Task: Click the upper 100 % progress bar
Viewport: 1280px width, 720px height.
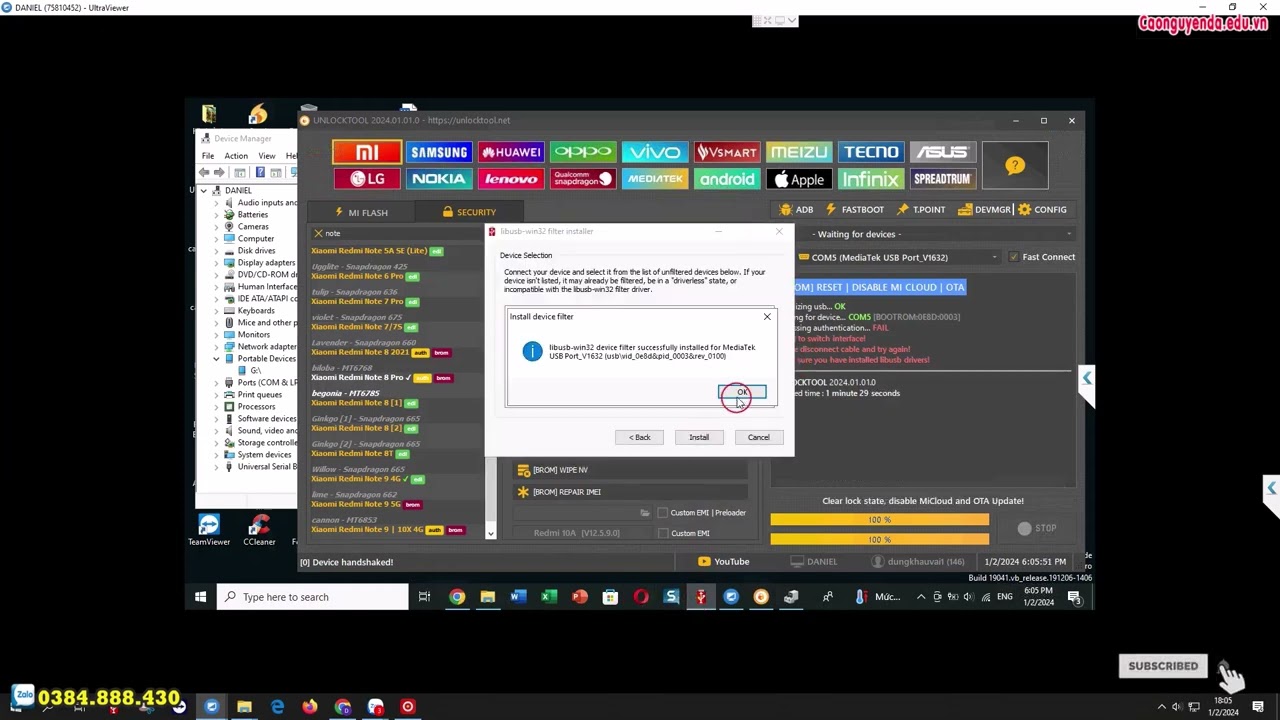Action: pos(880,520)
